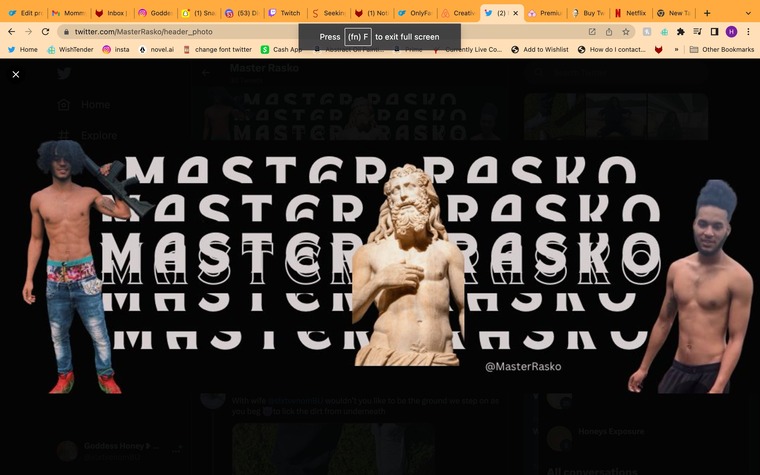Open a new tab with the plus button
The image size is (760, 475).
[x=707, y=13]
